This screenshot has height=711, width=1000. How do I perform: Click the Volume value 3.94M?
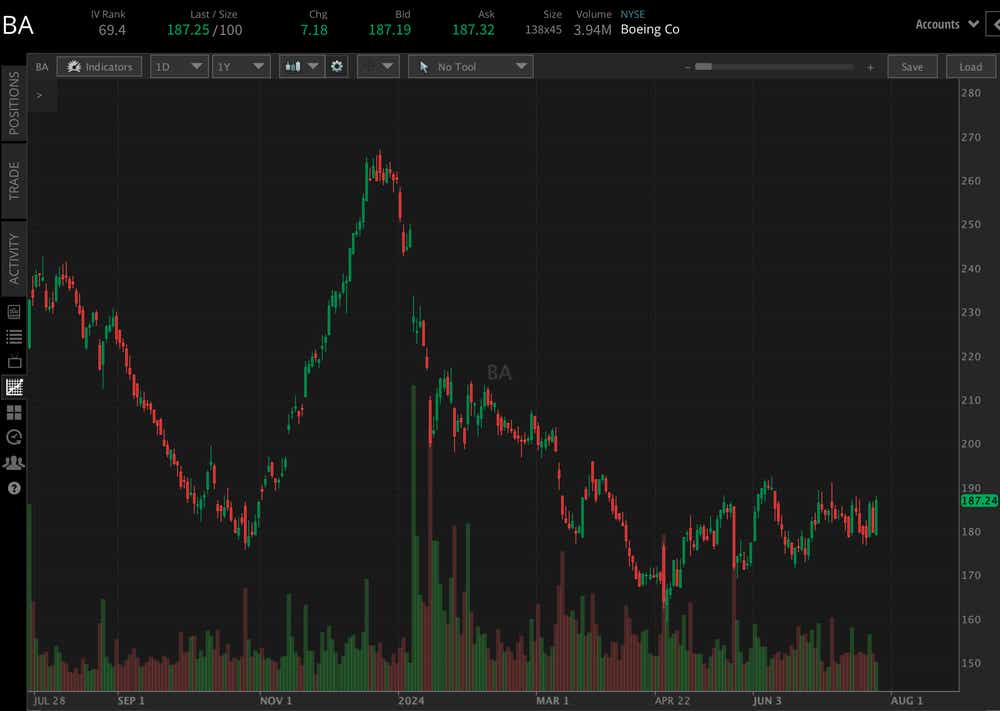click(592, 30)
